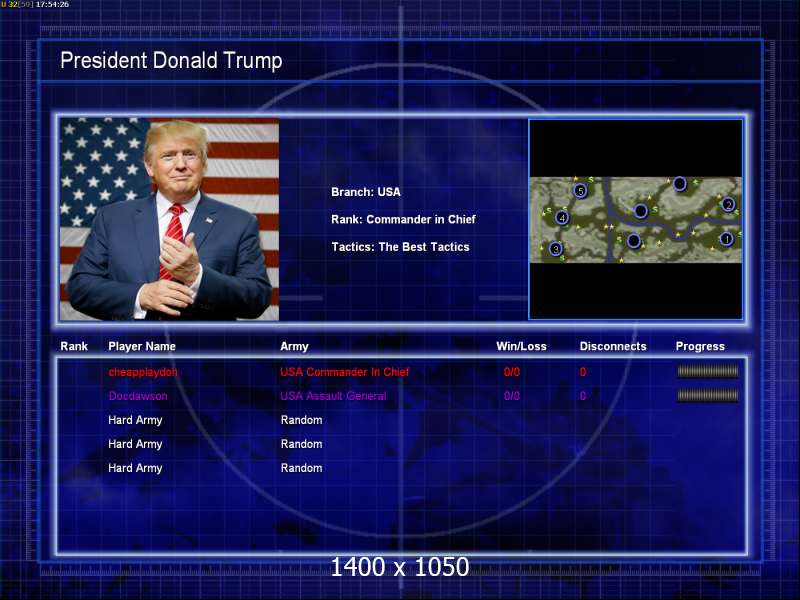Click the unnumbered start marker below the river bend
Viewport: 800px width, 600px height.
pos(634,240)
